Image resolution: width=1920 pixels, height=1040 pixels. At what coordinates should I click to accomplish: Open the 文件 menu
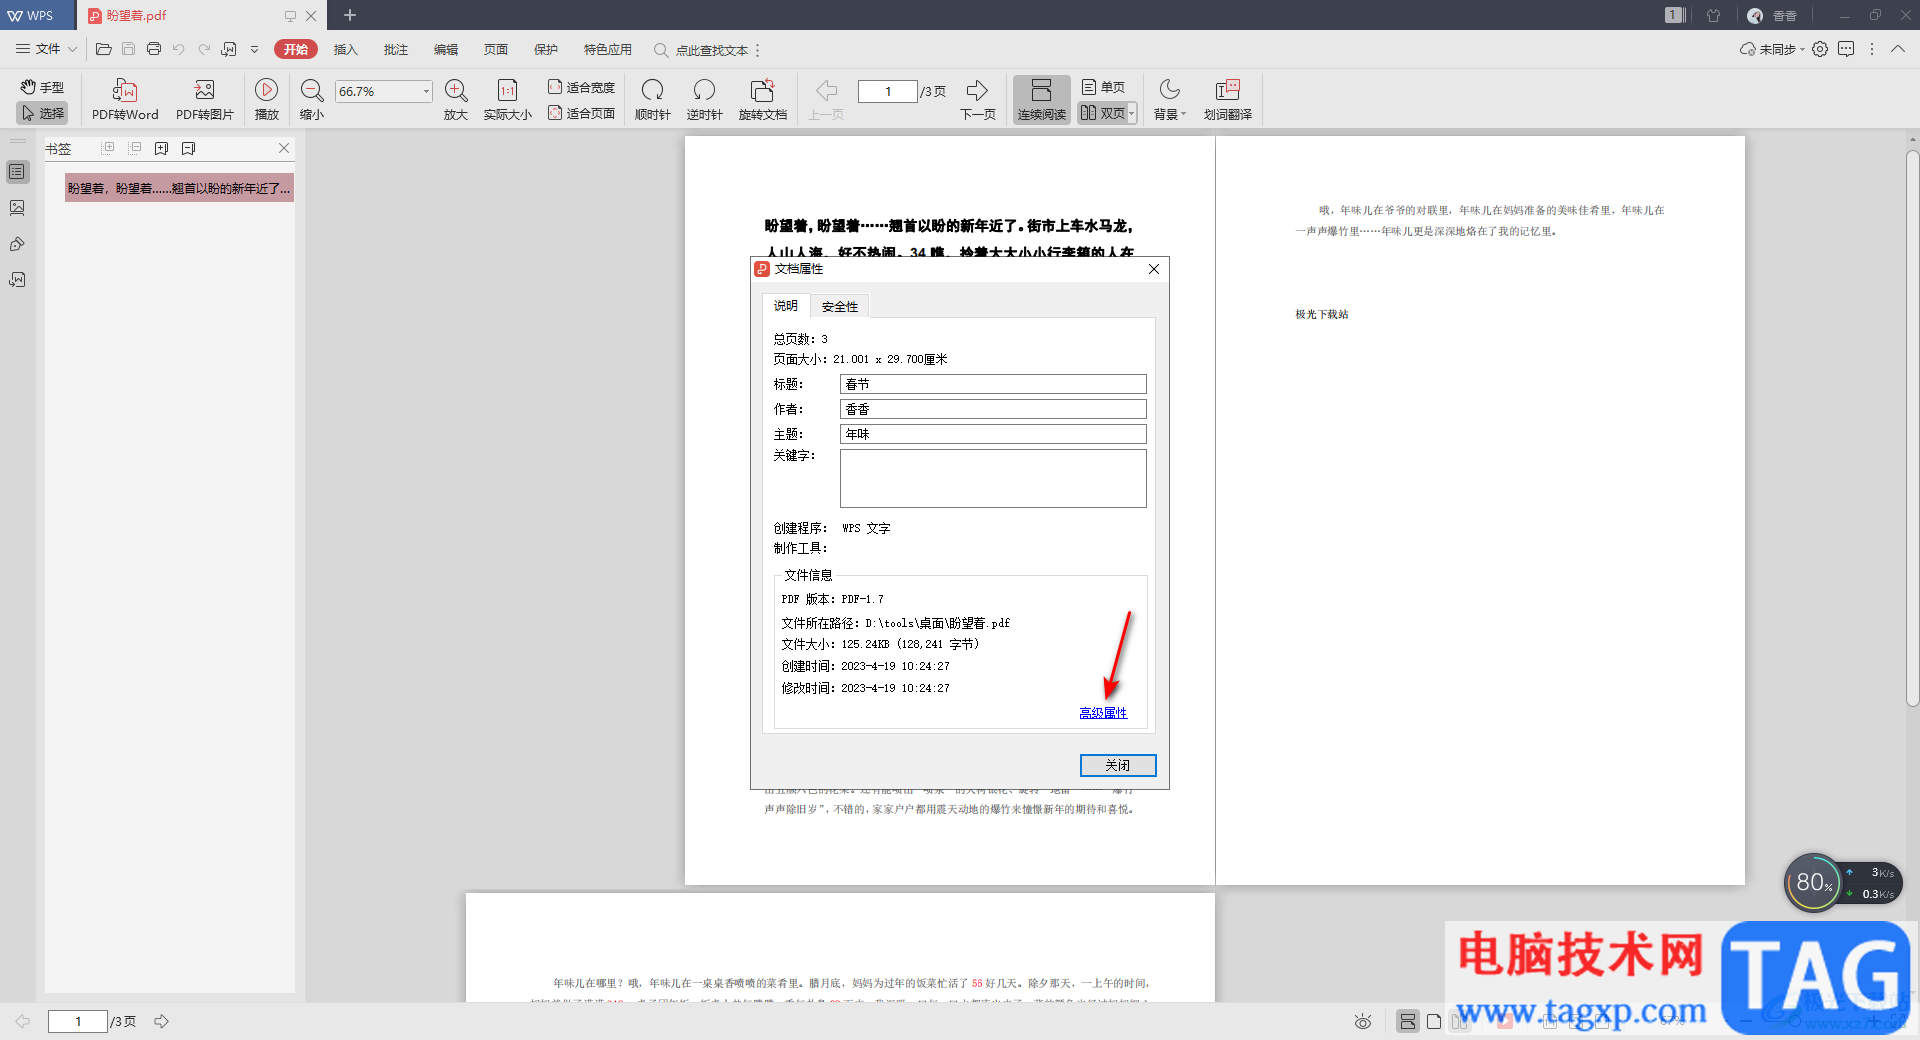click(x=38, y=49)
